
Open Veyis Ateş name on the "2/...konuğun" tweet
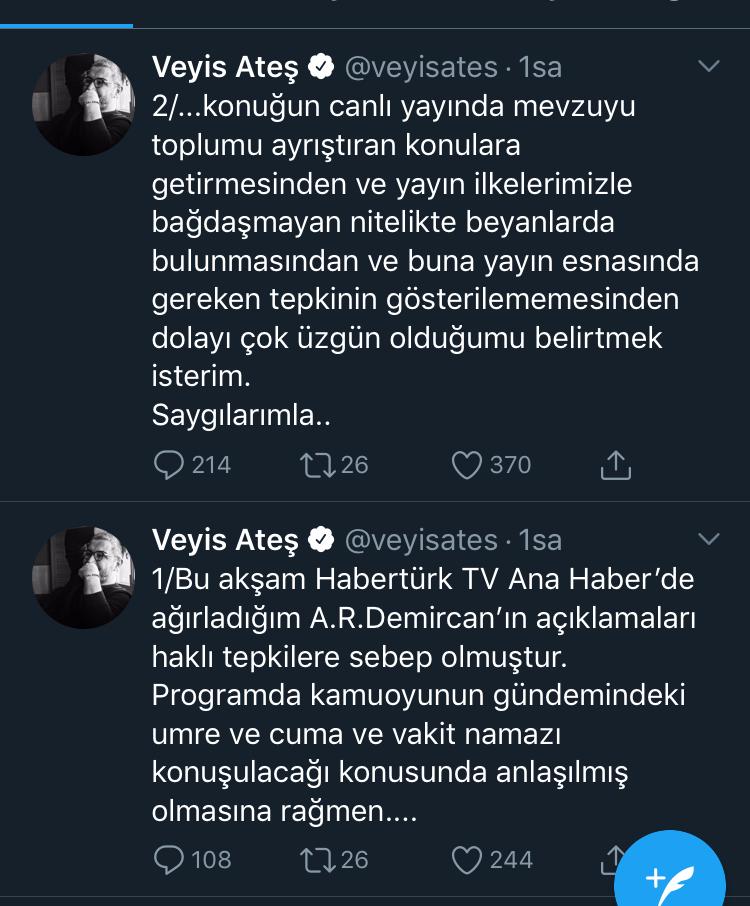[x=225, y=68]
